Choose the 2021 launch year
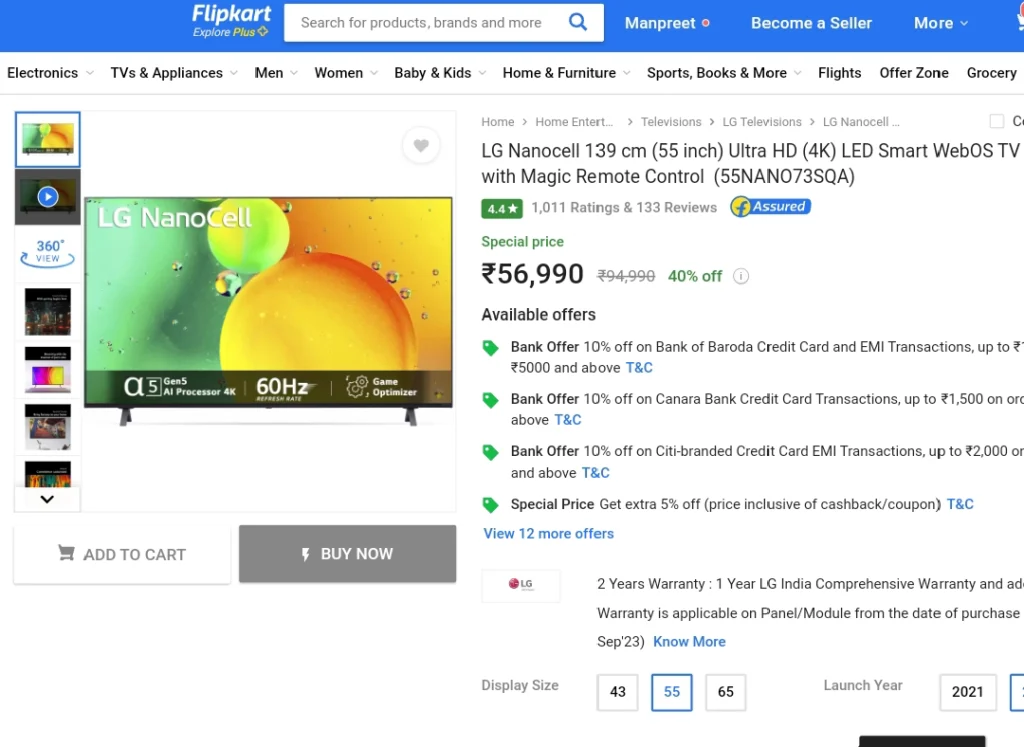This screenshot has width=1024, height=747. pos(968,692)
